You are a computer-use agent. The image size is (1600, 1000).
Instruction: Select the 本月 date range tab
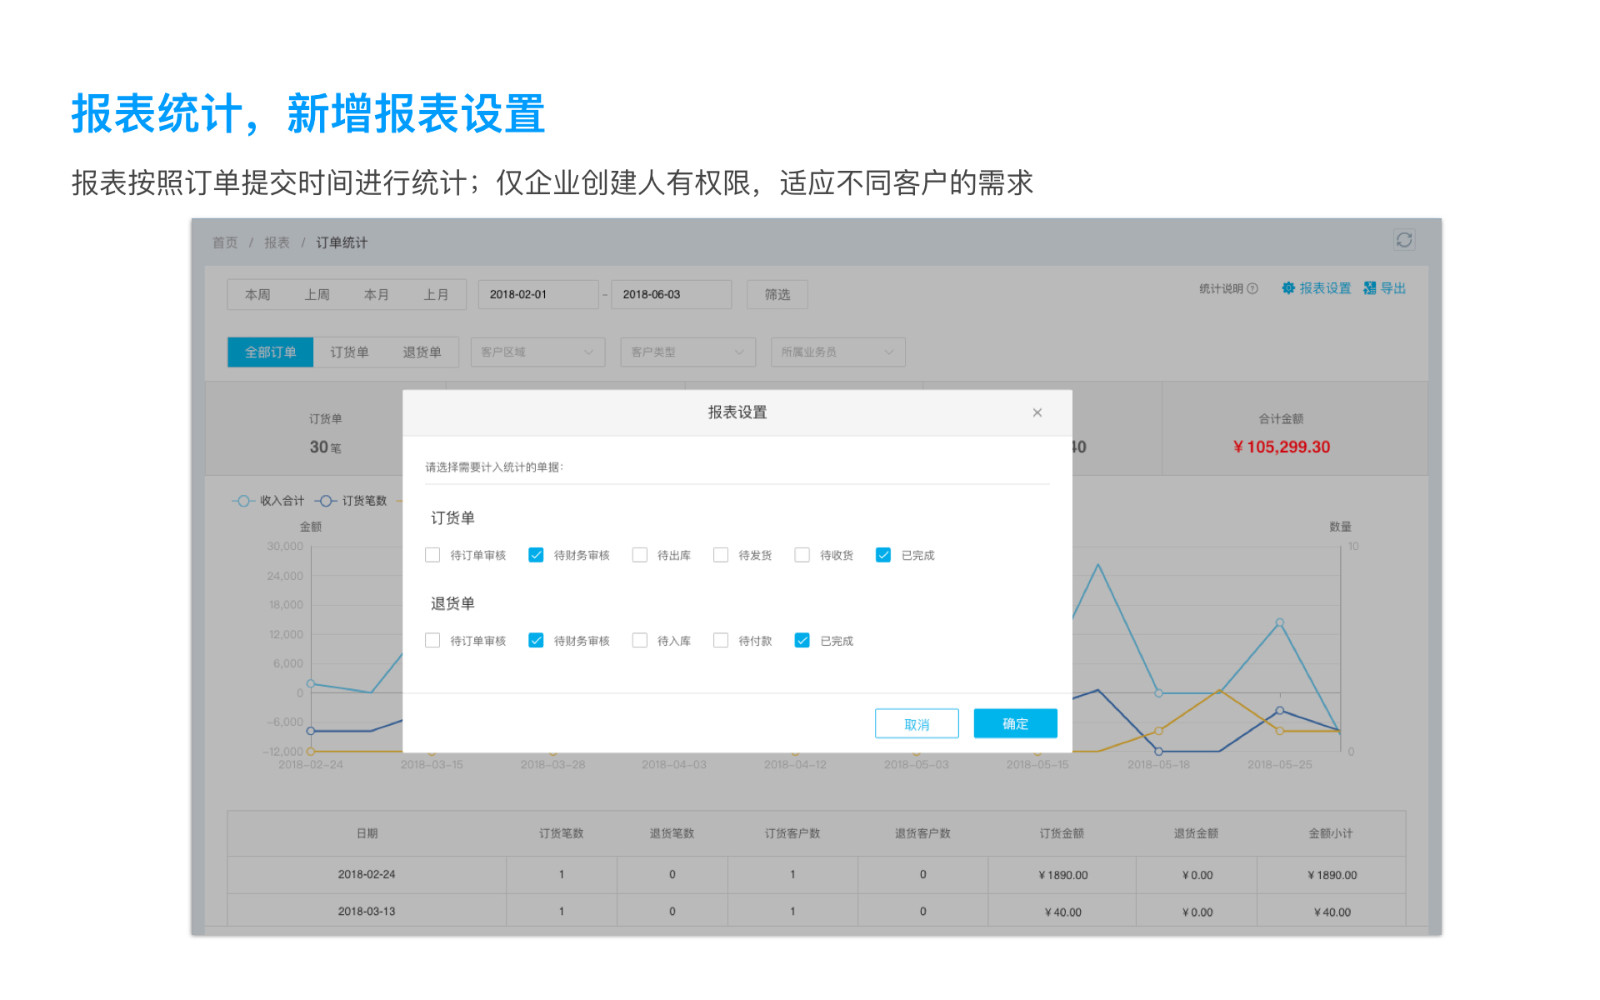376,295
